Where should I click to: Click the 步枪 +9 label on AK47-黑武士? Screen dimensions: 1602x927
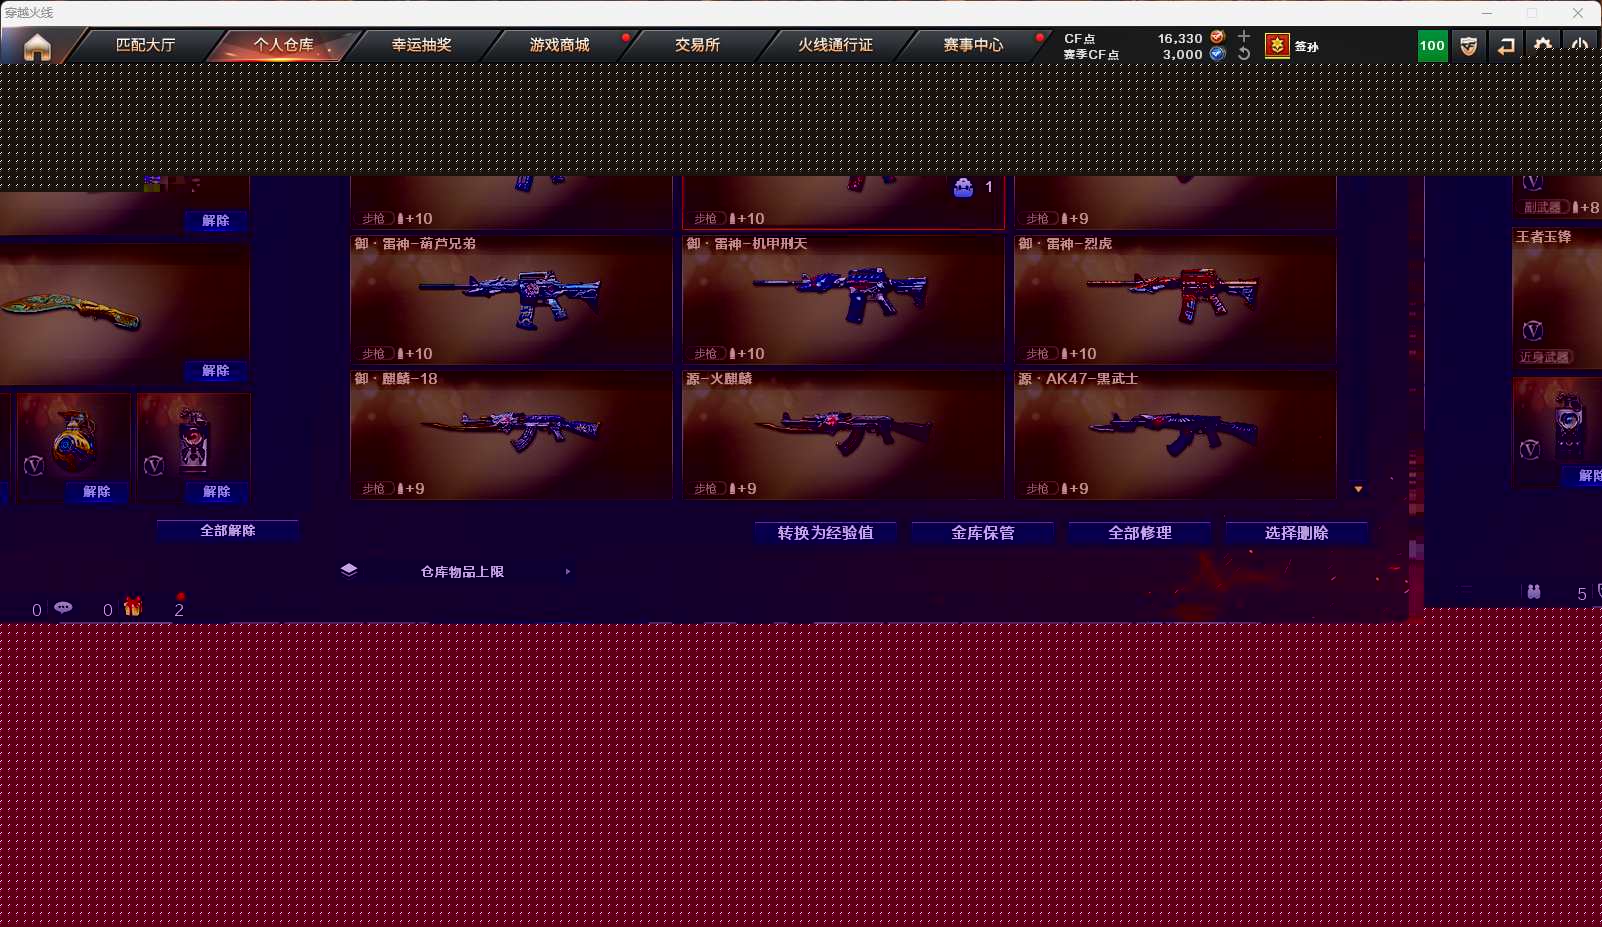coord(1057,489)
